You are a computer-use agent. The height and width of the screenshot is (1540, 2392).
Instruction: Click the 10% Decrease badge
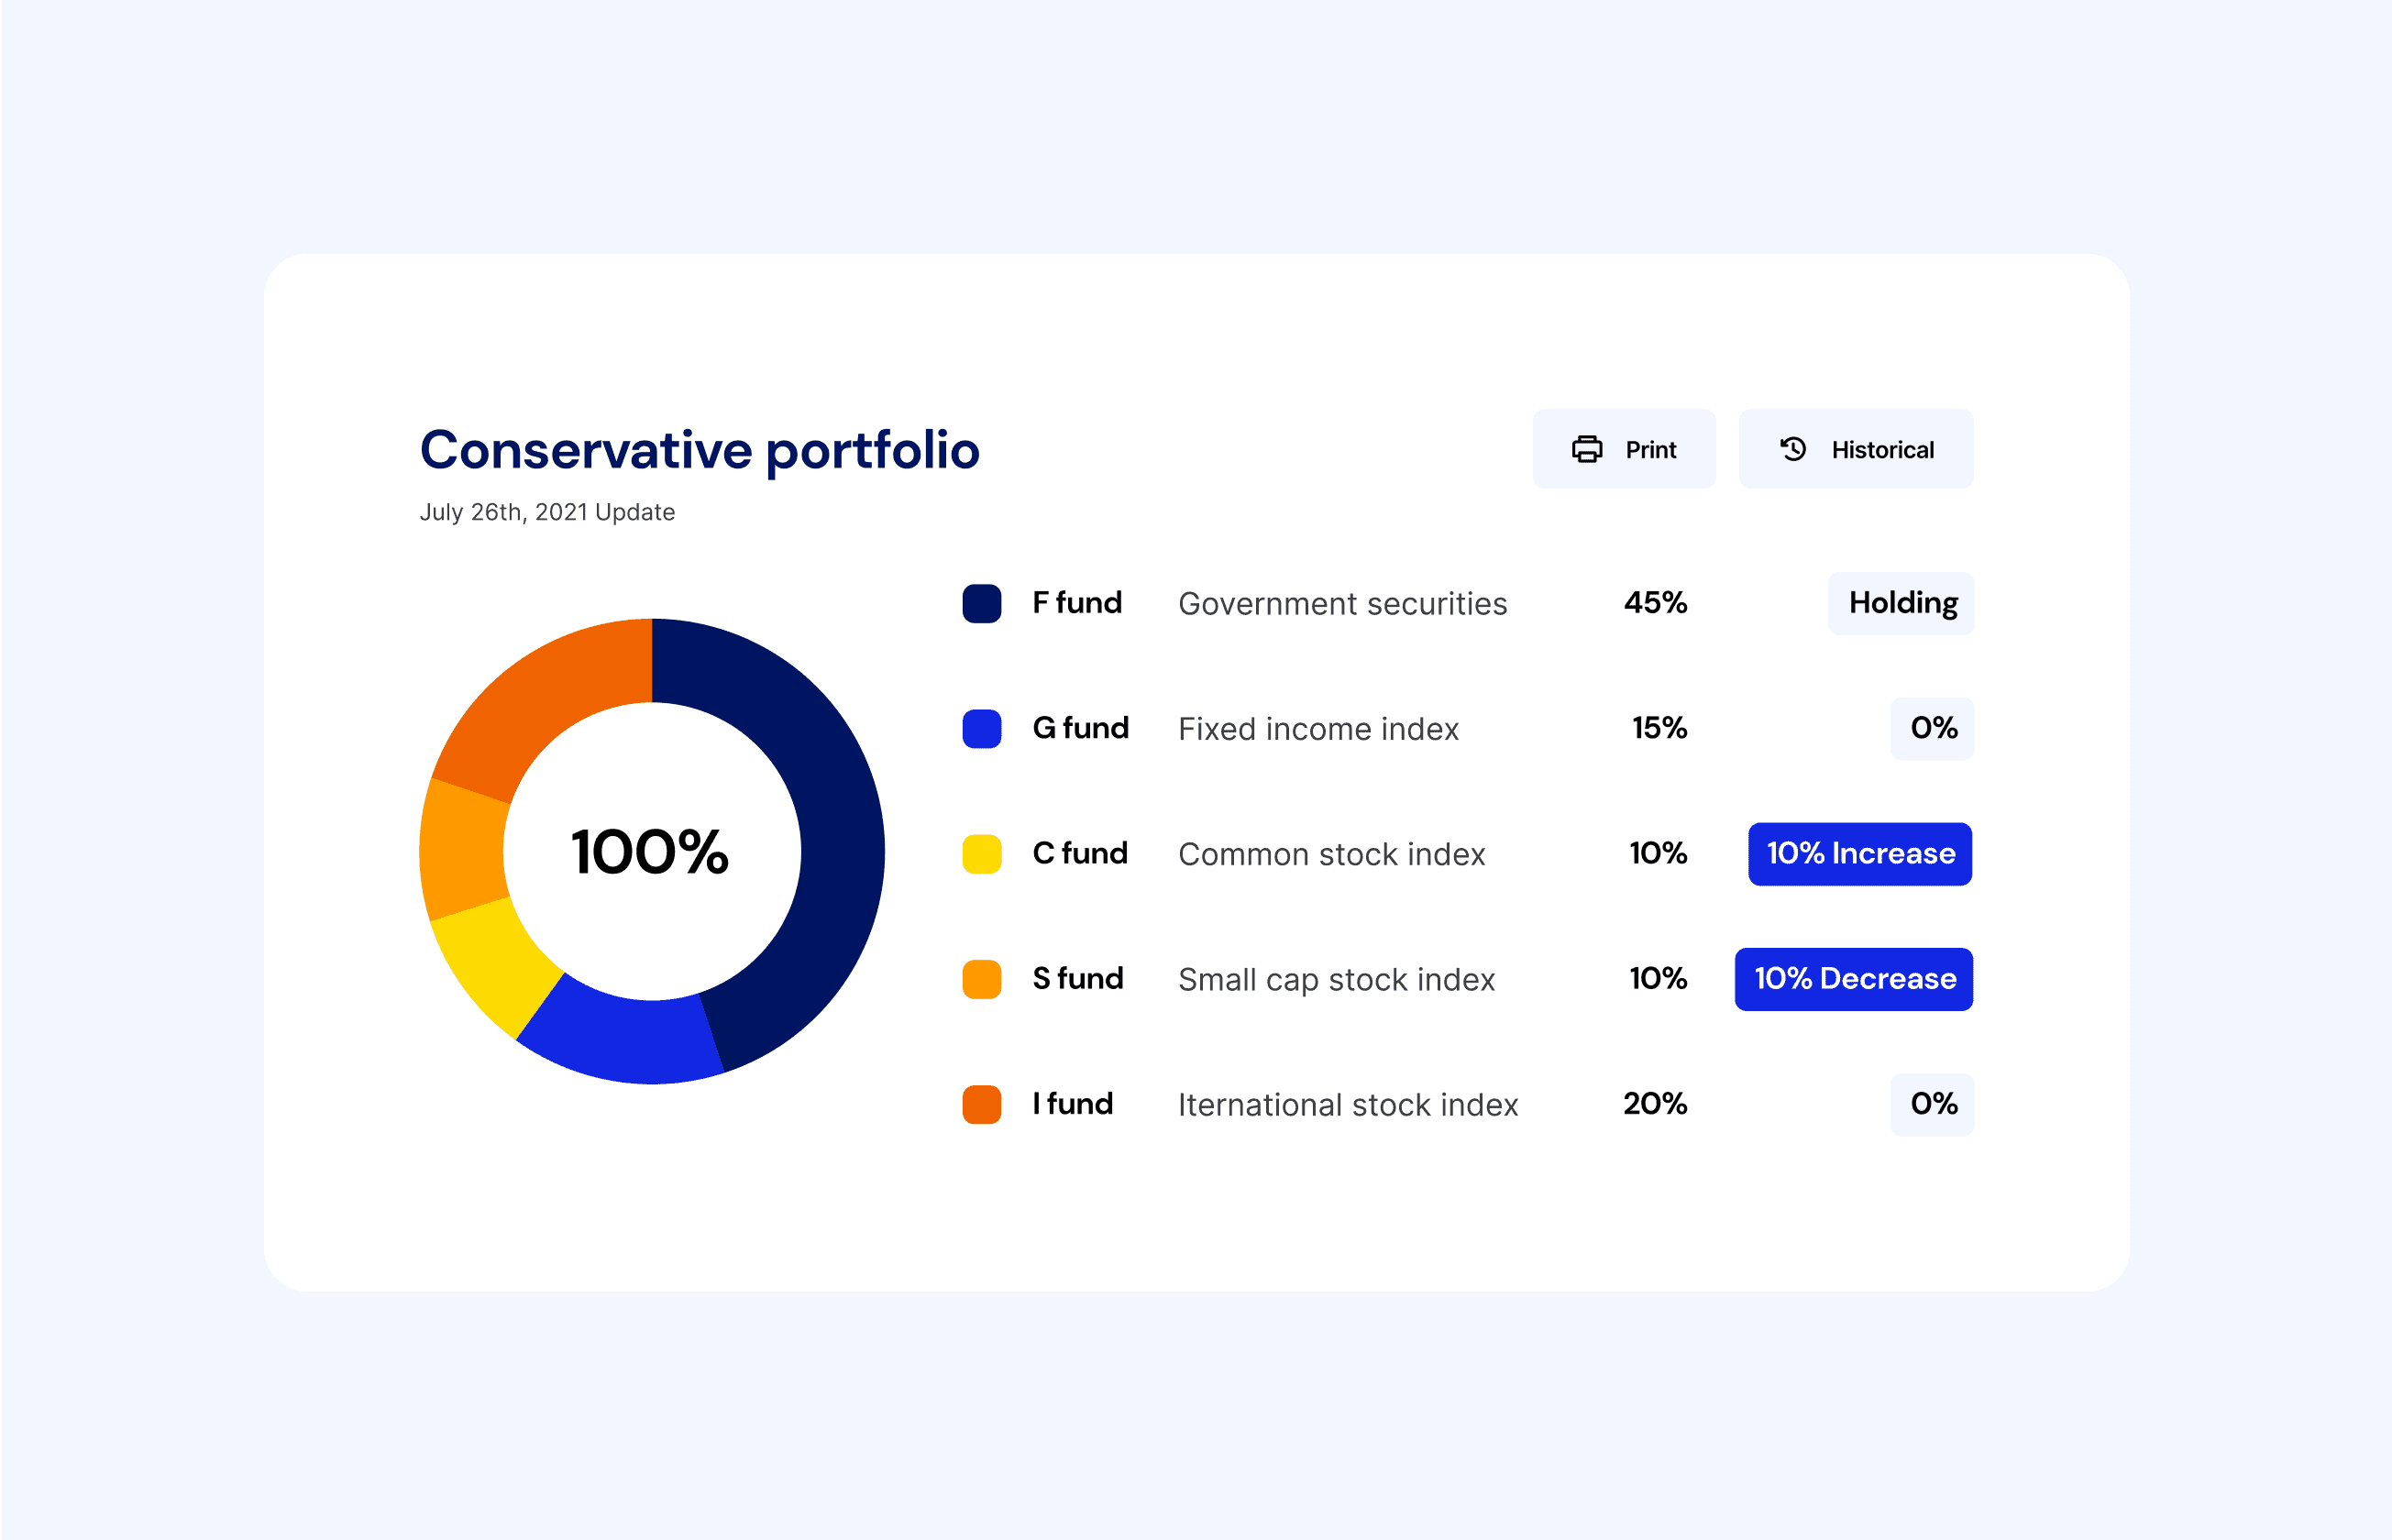click(x=1854, y=979)
